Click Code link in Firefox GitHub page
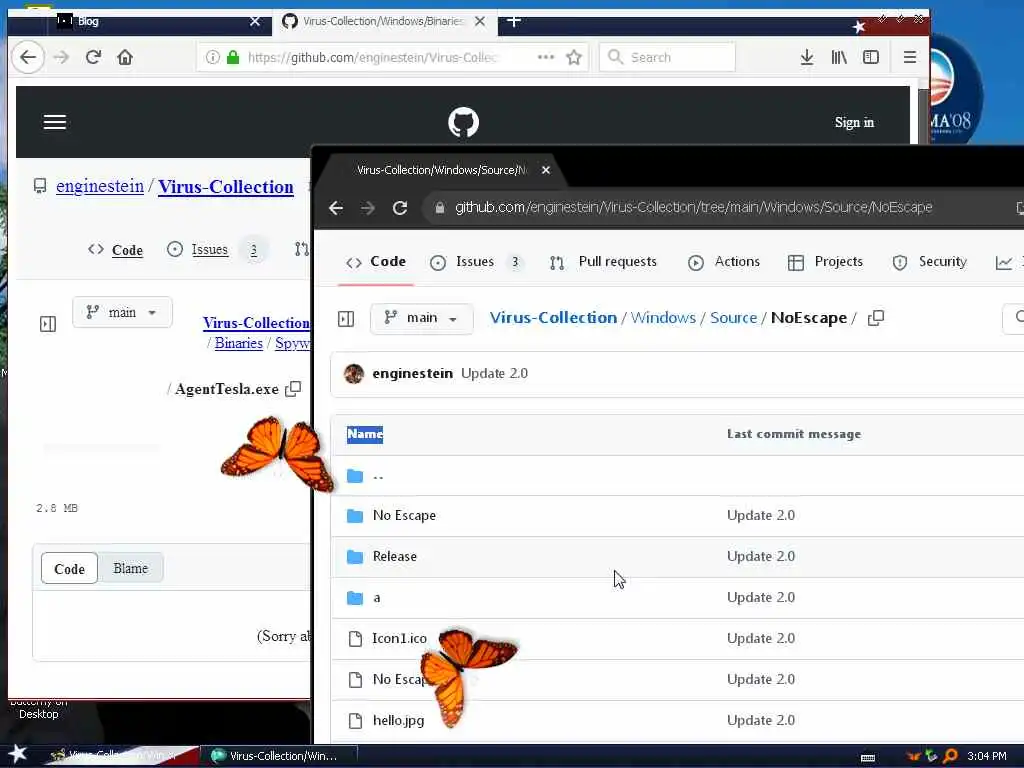The height and width of the screenshot is (768, 1024). (x=127, y=250)
